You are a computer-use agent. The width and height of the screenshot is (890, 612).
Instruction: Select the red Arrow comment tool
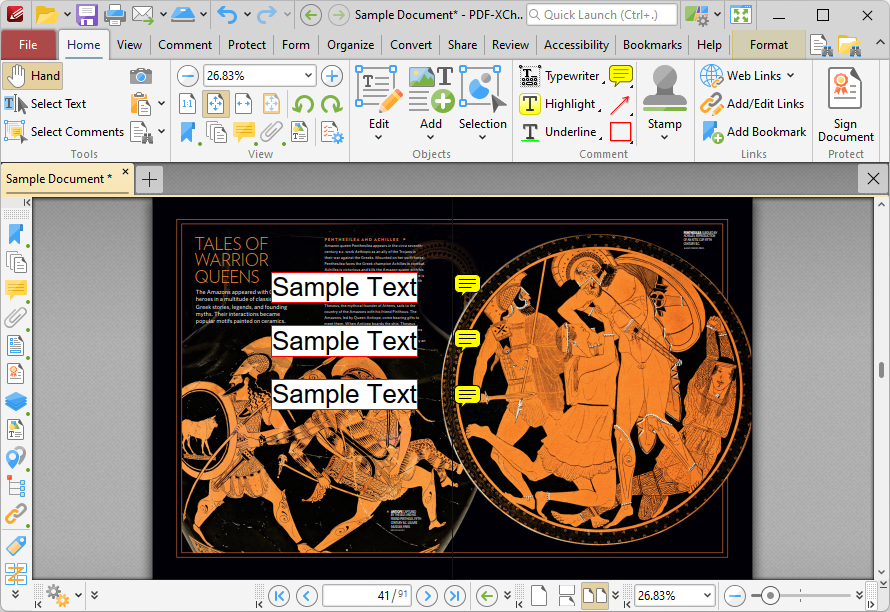coord(620,104)
